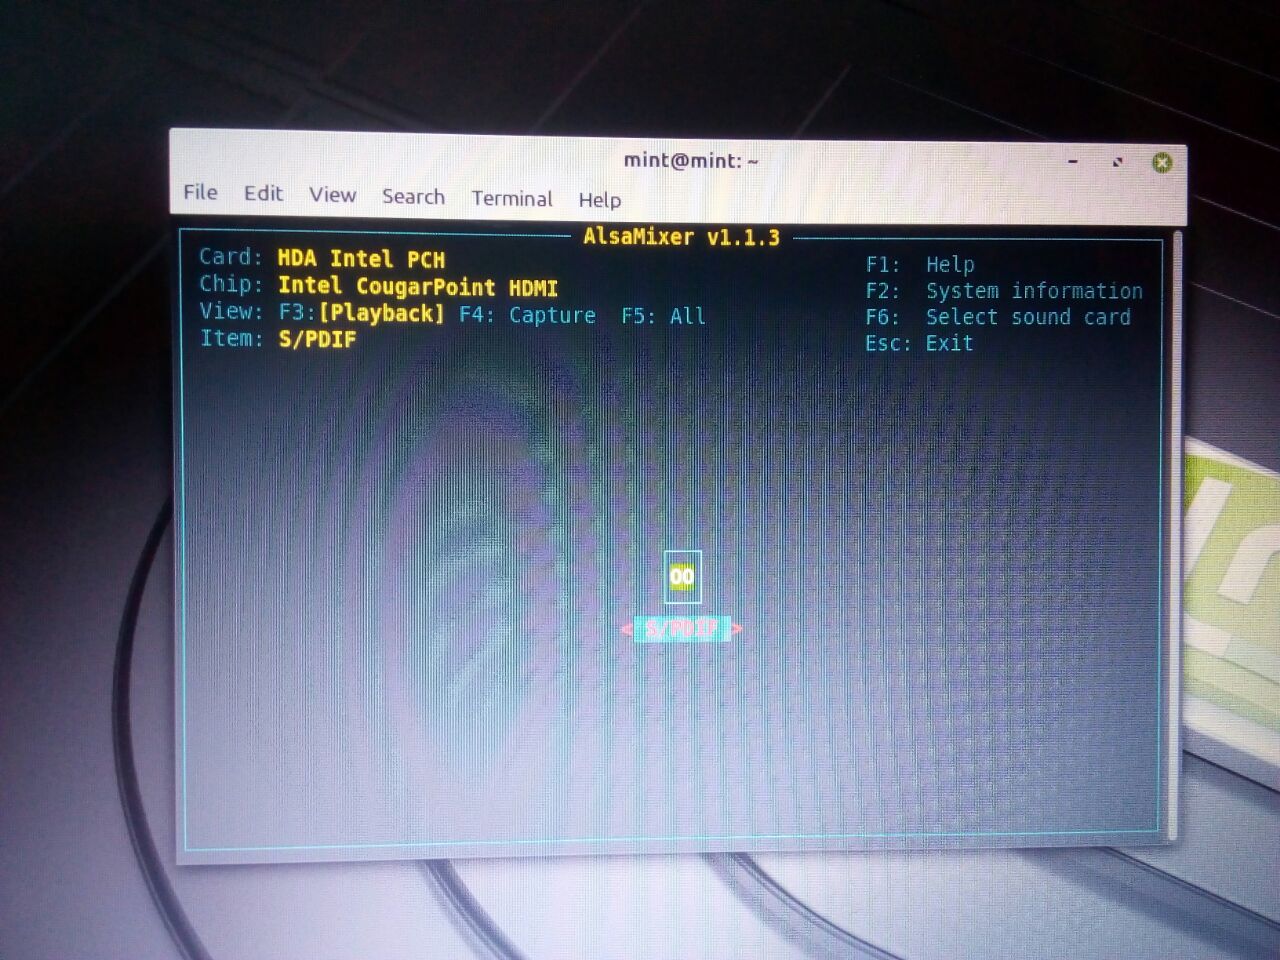Click the Esc: Exit hint
Image resolution: width=1280 pixels, height=960 pixels.
919,343
